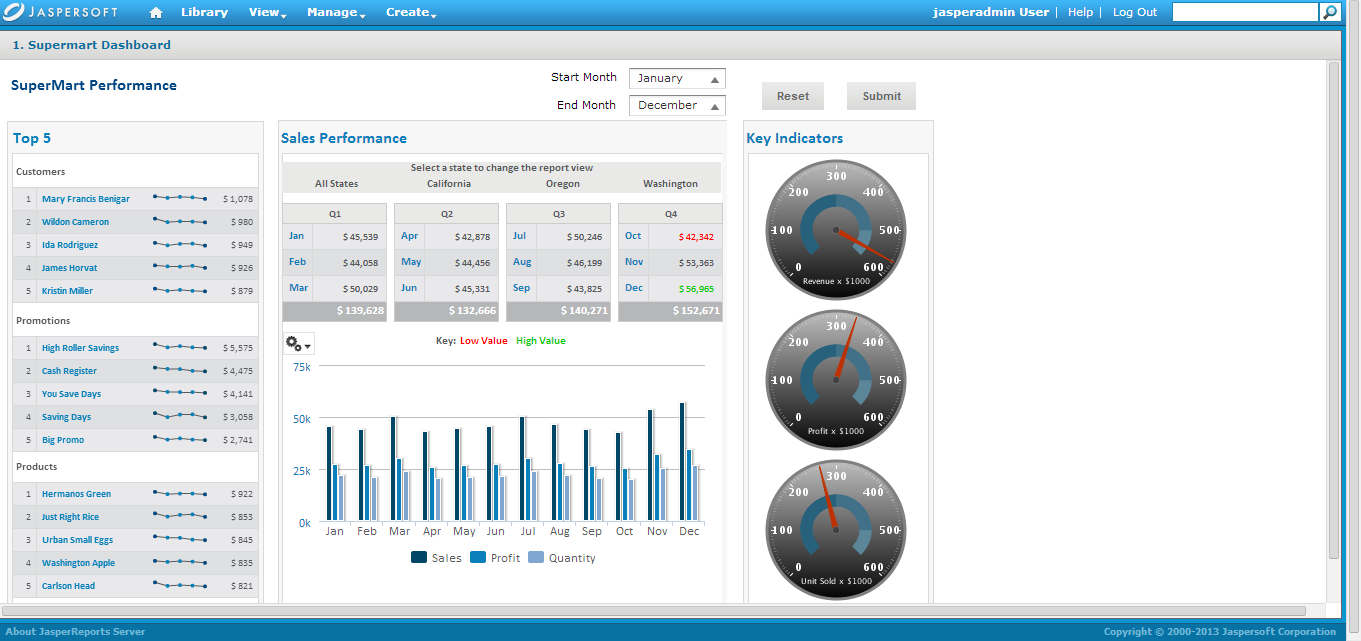Click the vertical scrollbar
The height and width of the screenshot is (641, 1361).
point(1333,310)
